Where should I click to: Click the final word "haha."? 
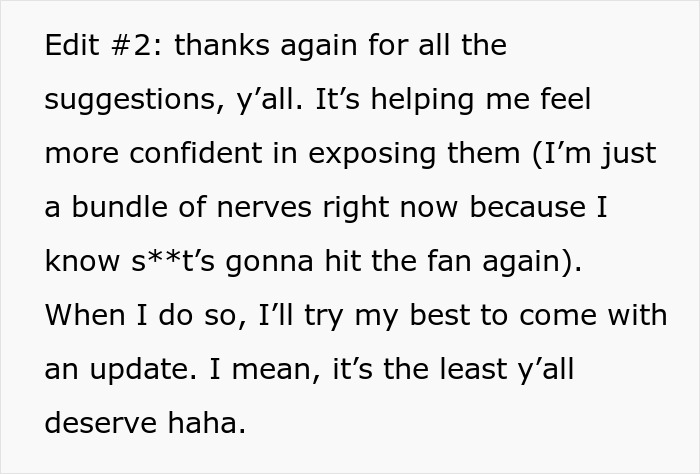(x=204, y=424)
